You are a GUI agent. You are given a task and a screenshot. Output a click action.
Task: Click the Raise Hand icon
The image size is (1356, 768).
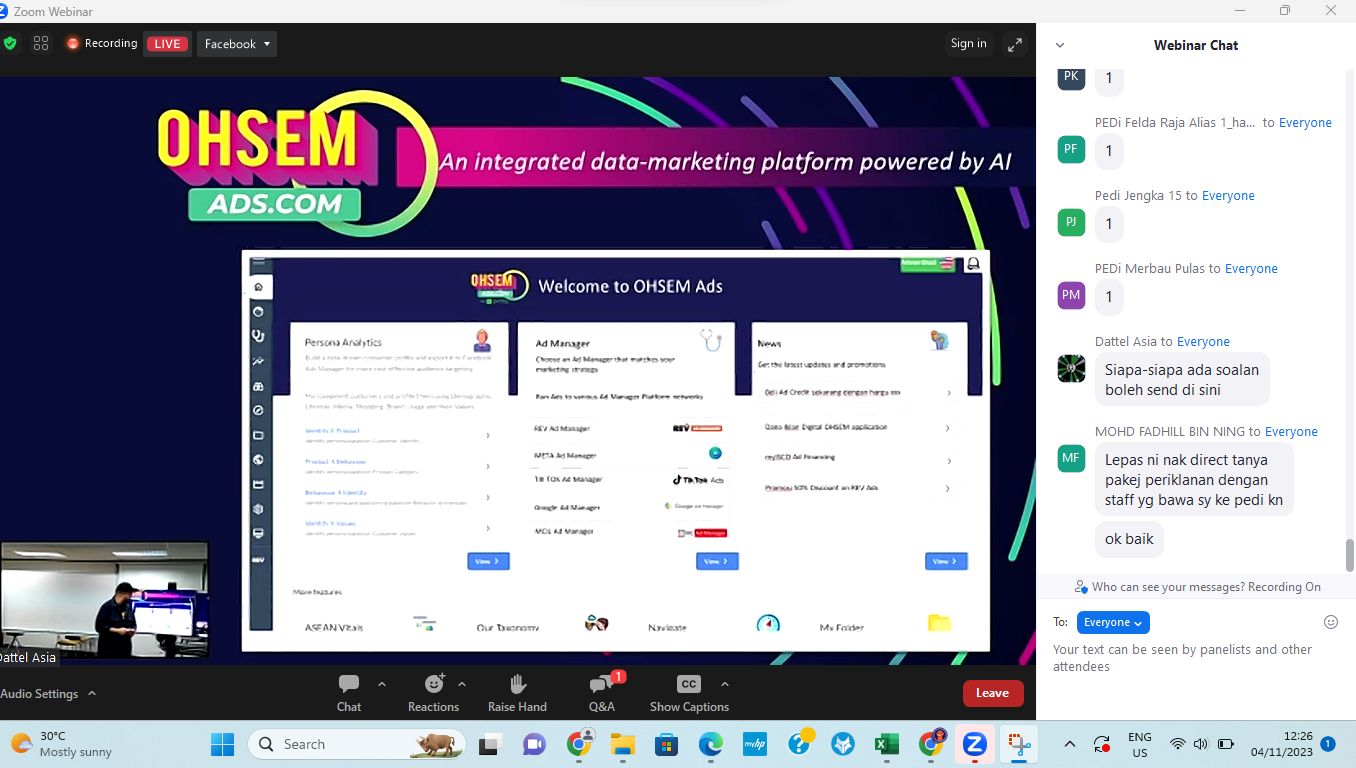517,685
